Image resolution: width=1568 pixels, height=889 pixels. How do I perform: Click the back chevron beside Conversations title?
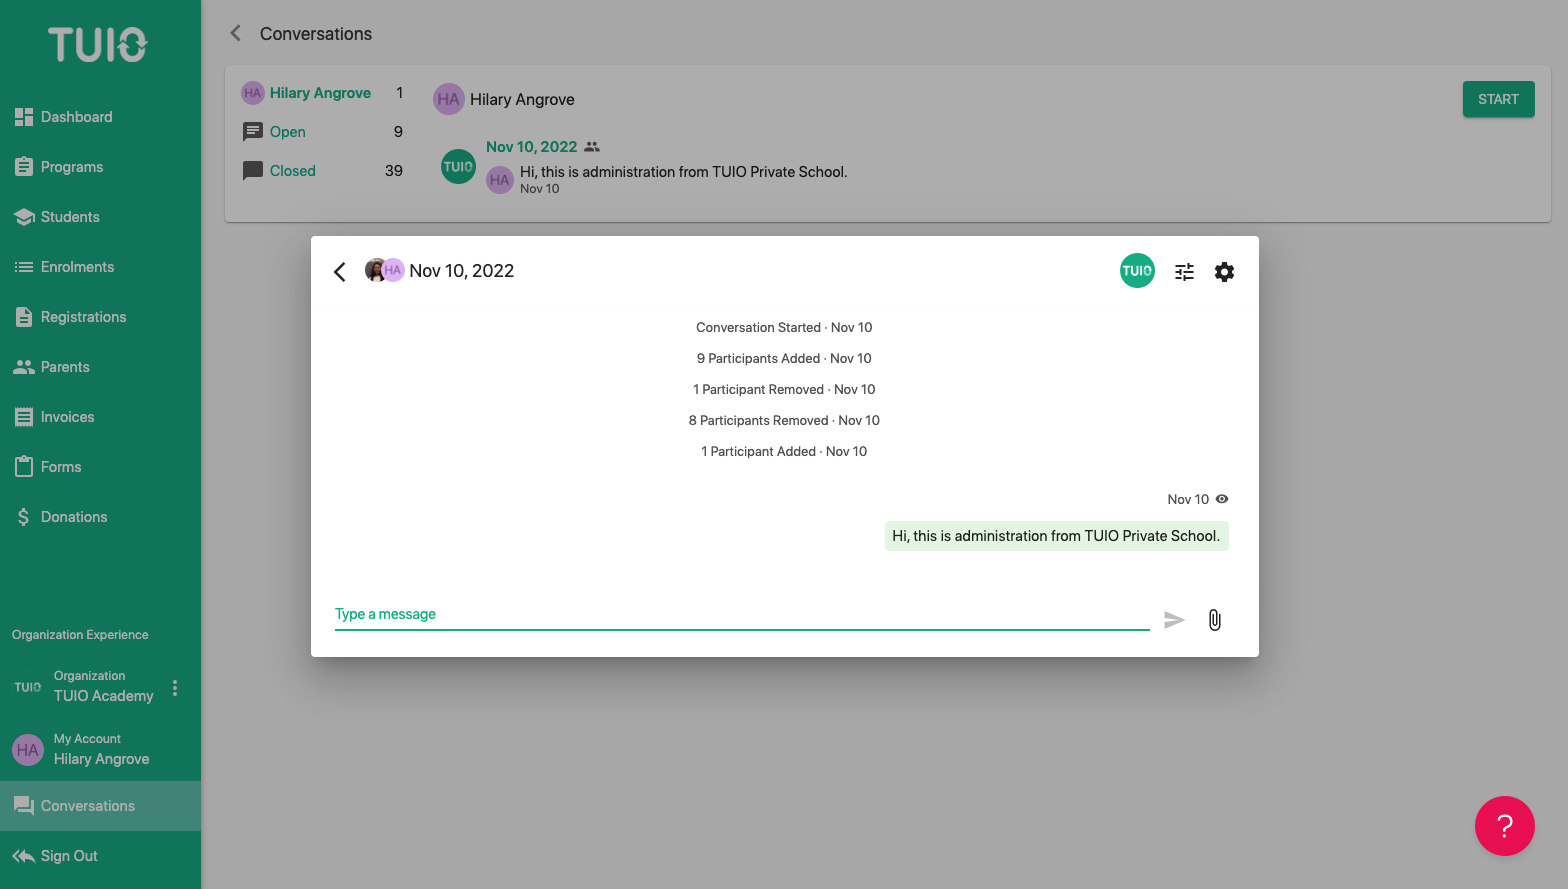(x=236, y=33)
